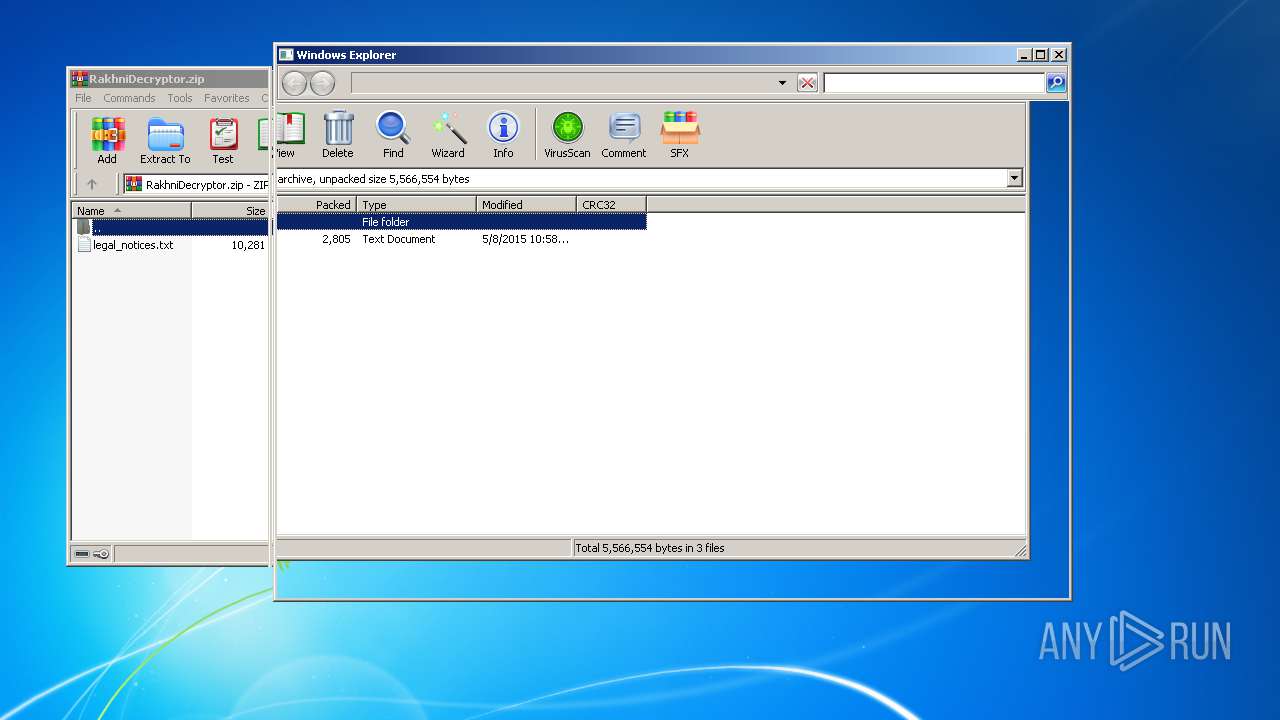The image size is (1280, 720).
Task: Sort by the CRC32 column header
Action: tap(611, 205)
